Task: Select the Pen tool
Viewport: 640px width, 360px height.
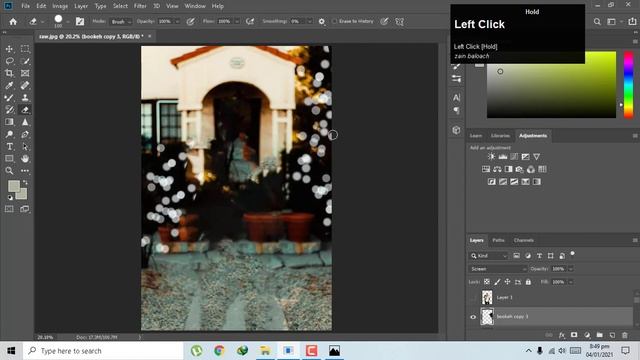Action: (25, 134)
